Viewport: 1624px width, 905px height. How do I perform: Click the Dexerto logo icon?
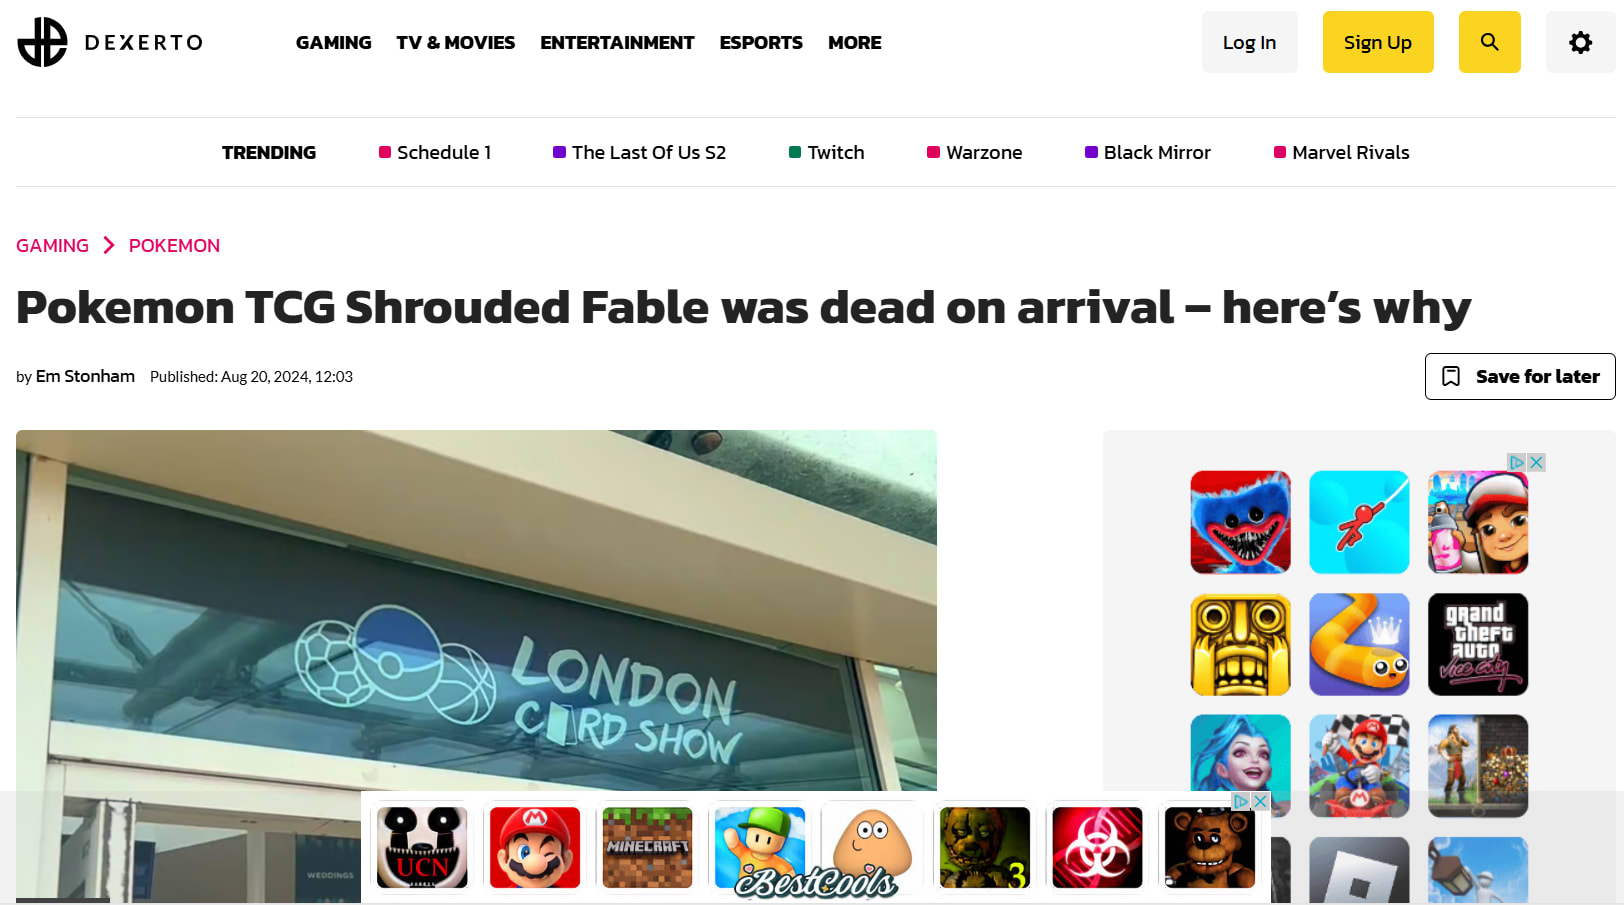[42, 42]
